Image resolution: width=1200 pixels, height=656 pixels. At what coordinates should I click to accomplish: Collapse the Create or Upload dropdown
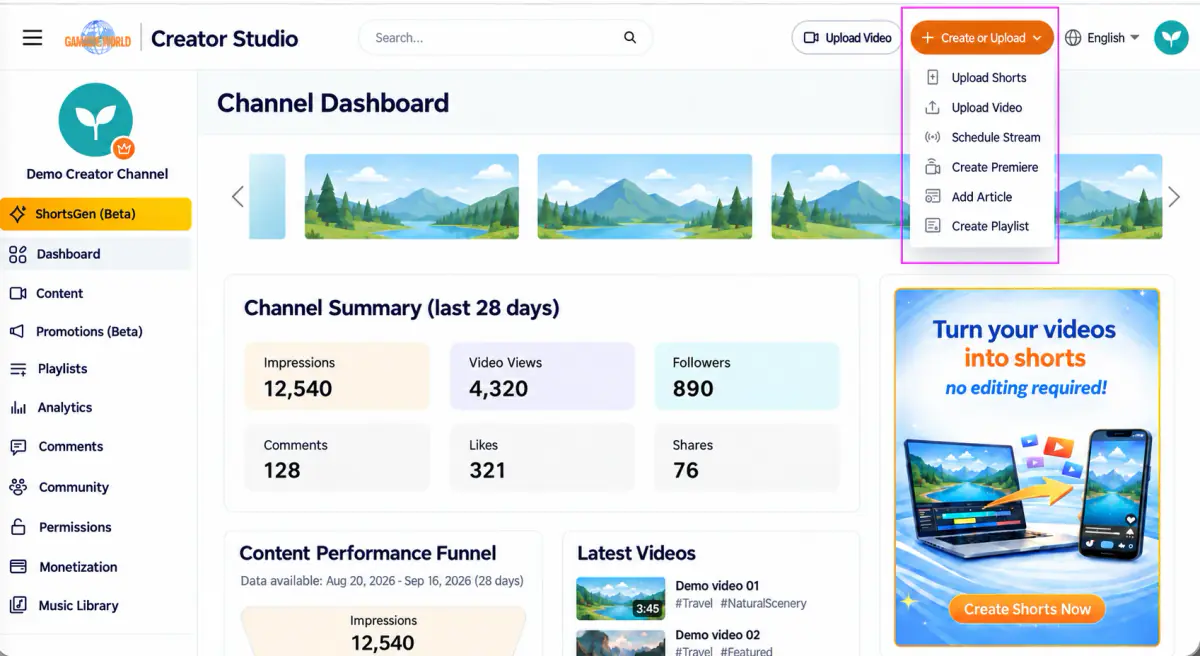(x=982, y=38)
